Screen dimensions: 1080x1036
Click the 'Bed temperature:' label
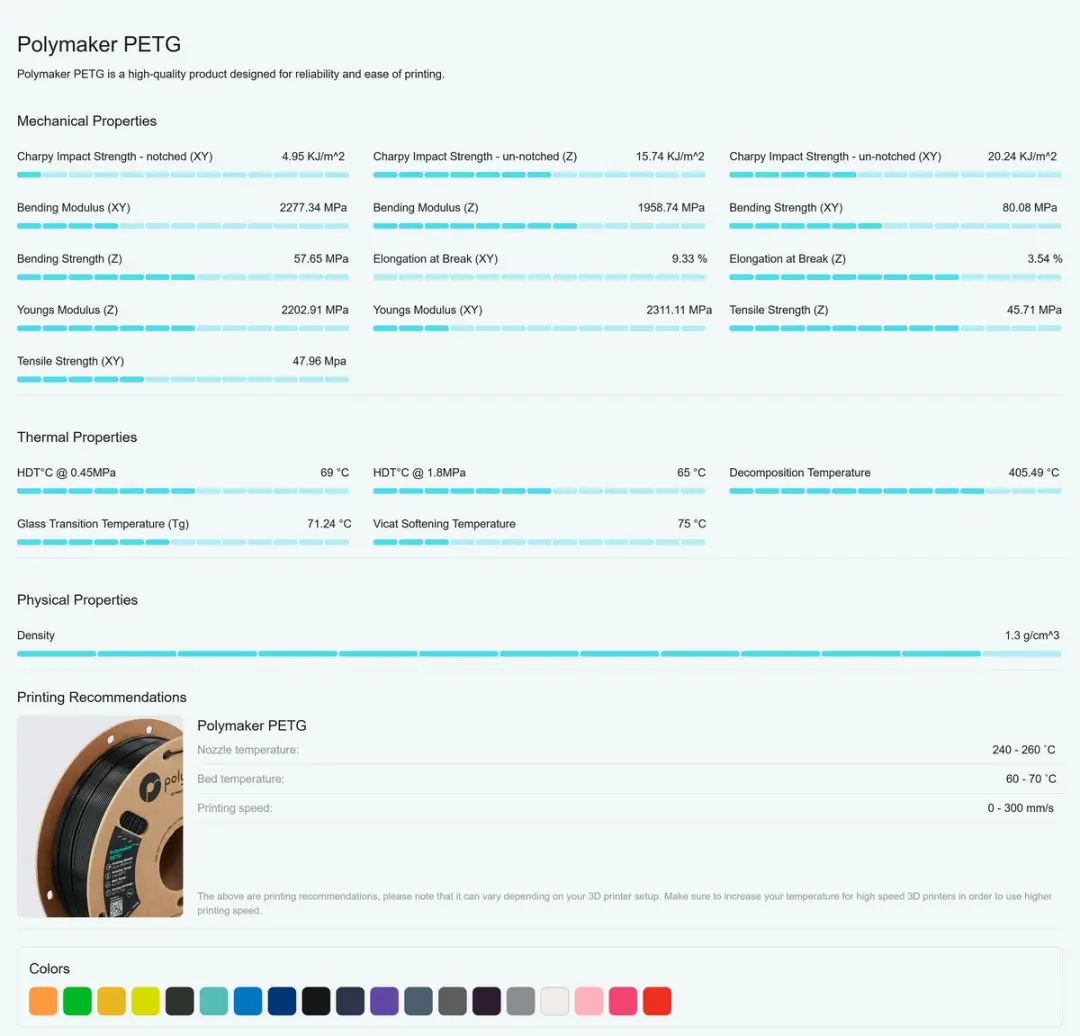point(240,778)
